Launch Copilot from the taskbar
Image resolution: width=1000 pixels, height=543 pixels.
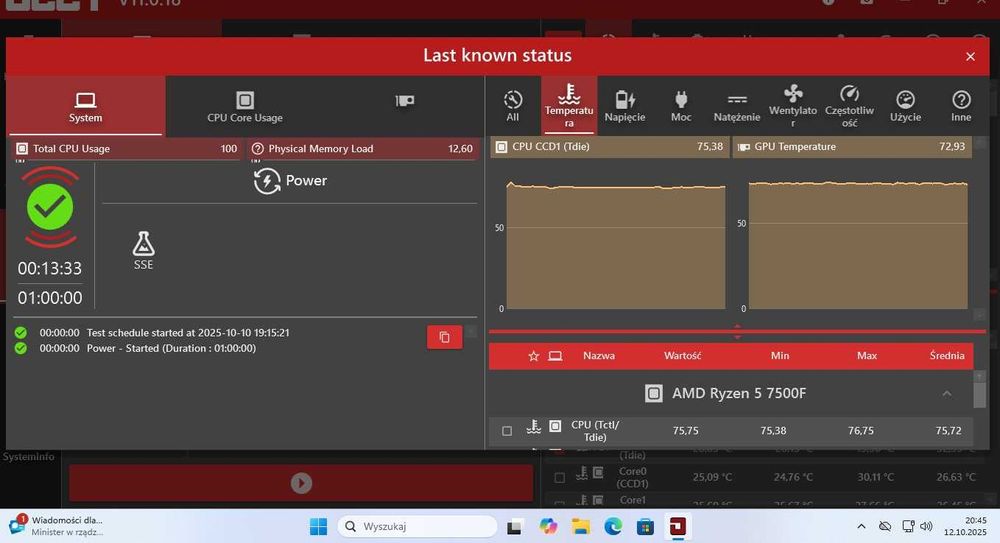548,526
